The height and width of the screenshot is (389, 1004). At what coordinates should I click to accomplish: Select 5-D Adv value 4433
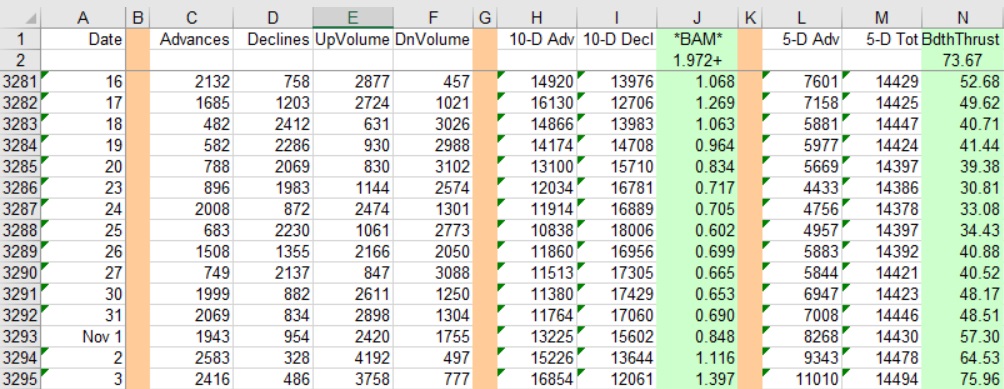coord(802,188)
